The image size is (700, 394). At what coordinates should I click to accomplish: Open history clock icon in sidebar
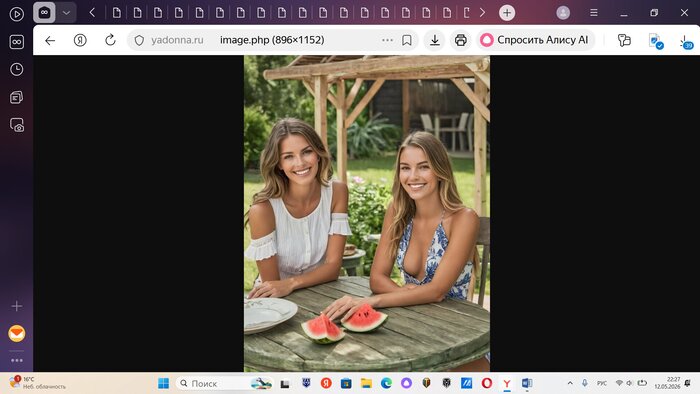[17, 69]
